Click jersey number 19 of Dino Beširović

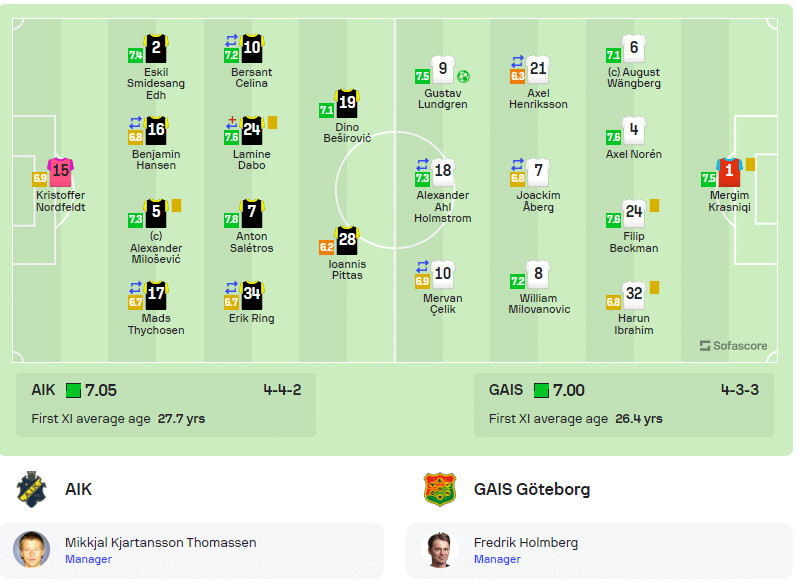coord(347,103)
